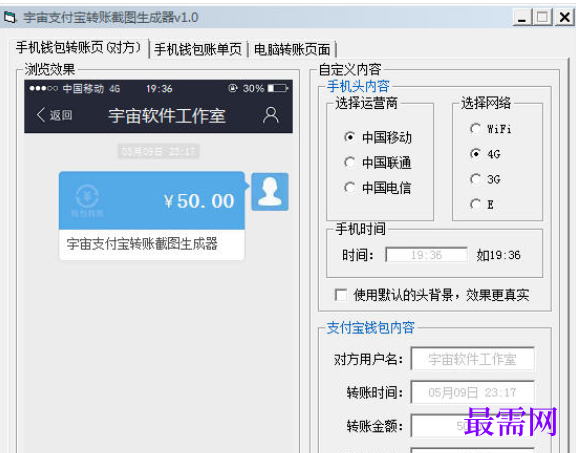Image resolution: width=576 pixels, height=453 pixels.
Task: Click the 19:36 clock in preview status bar
Action: (x=159, y=89)
